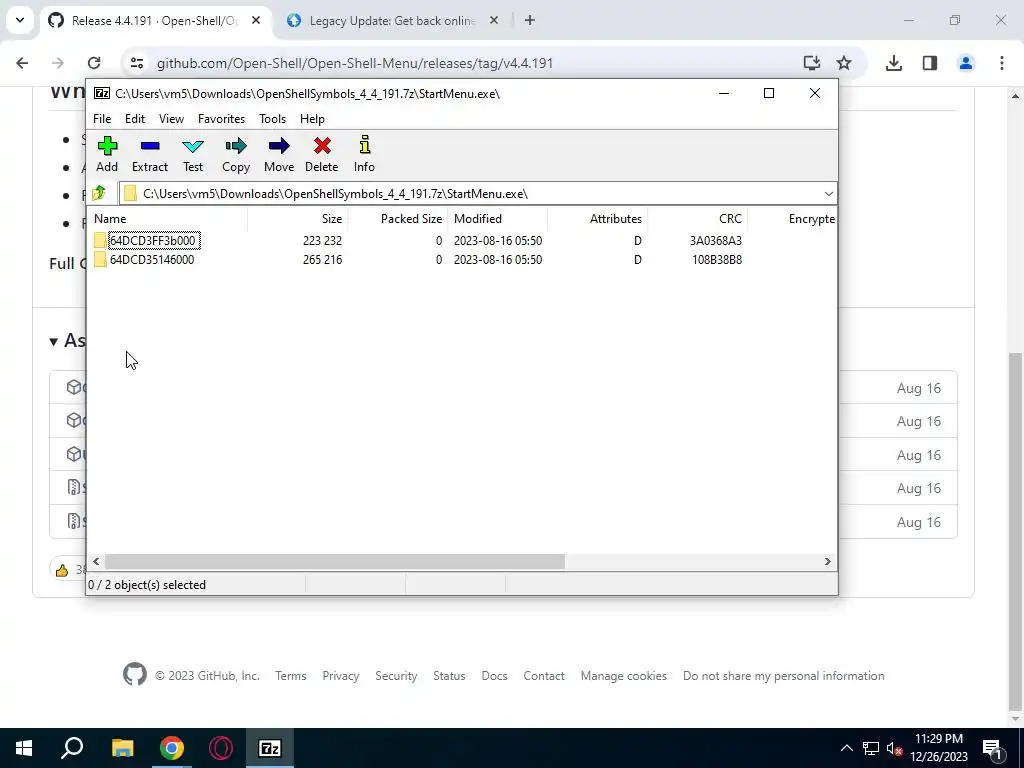Viewport: 1024px width, 768px height.
Task: Open the Tools menu
Action: (x=272, y=119)
